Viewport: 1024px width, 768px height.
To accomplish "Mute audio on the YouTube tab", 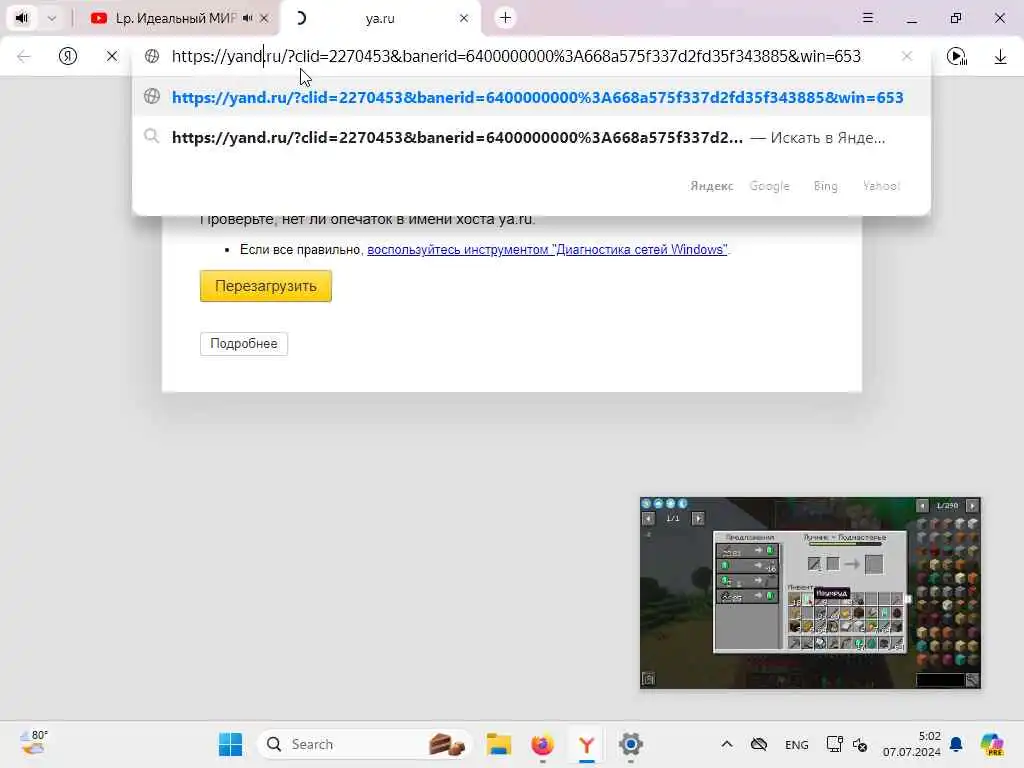I will tap(248, 18).
